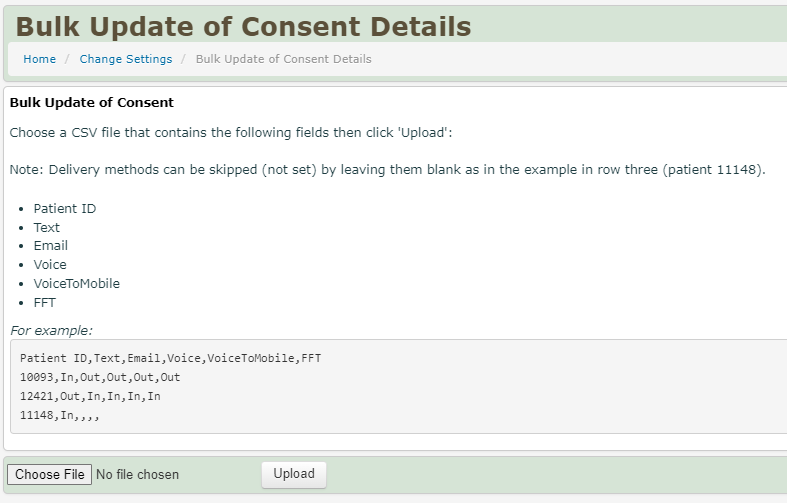Click the 'Patient ID' bullet item
The height and width of the screenshot is (503, 787).
click(65, 209)
